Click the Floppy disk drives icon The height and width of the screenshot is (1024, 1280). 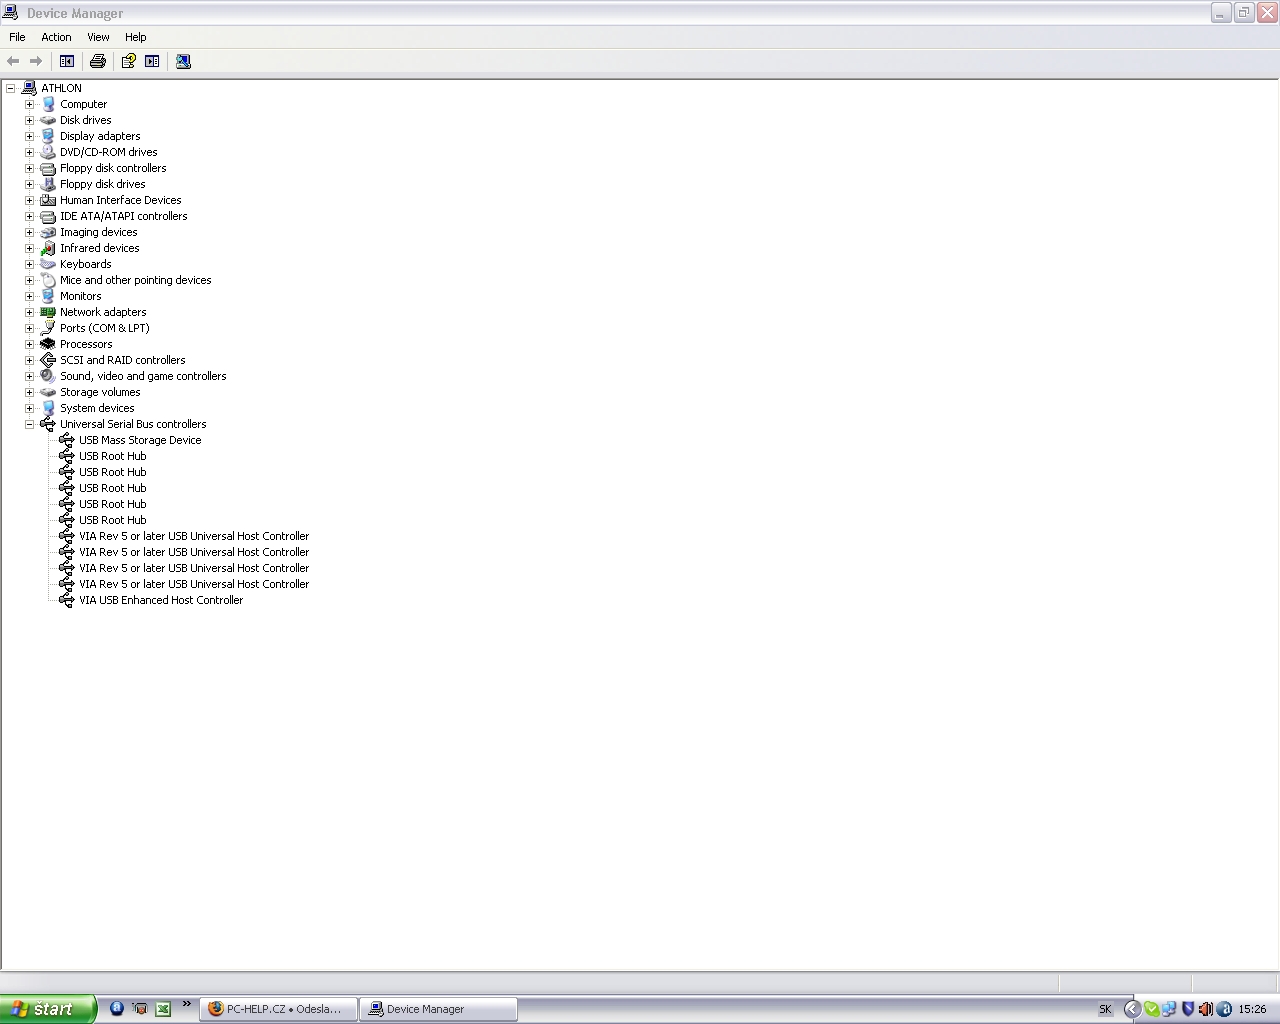(x=48, y=184)
